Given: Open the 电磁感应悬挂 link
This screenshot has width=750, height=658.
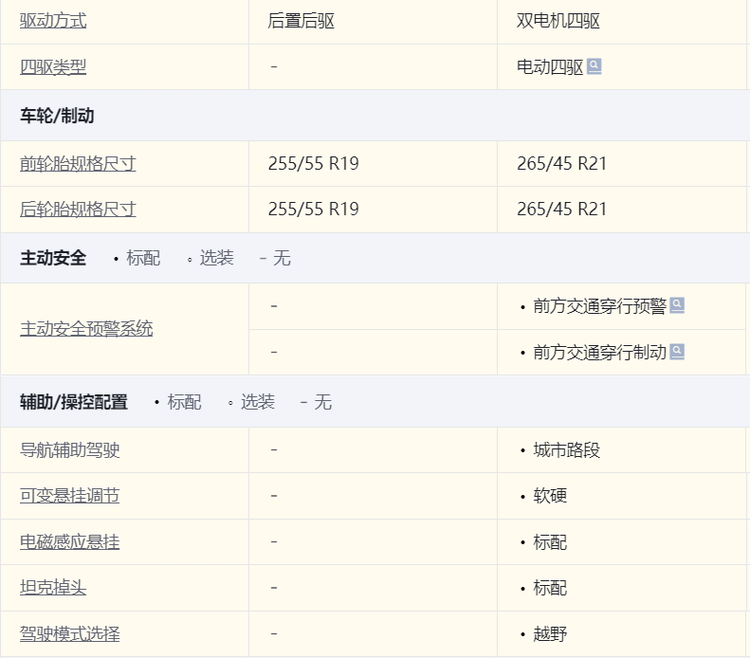Looking at the screenshot, I should tap(70, 542).
